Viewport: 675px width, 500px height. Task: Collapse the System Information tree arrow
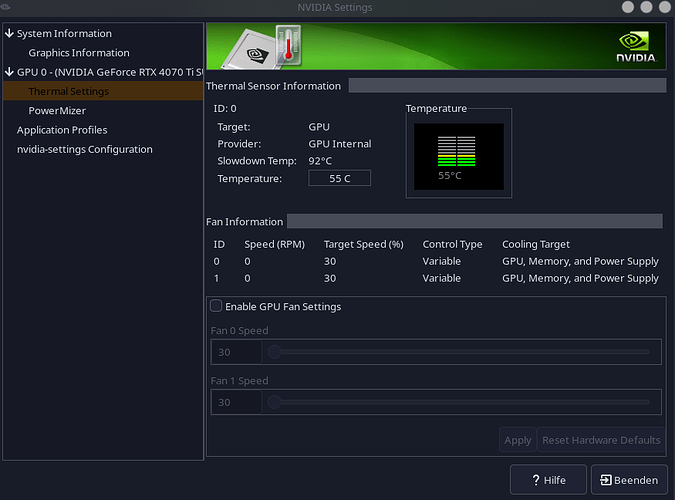(x=9, y=33)
